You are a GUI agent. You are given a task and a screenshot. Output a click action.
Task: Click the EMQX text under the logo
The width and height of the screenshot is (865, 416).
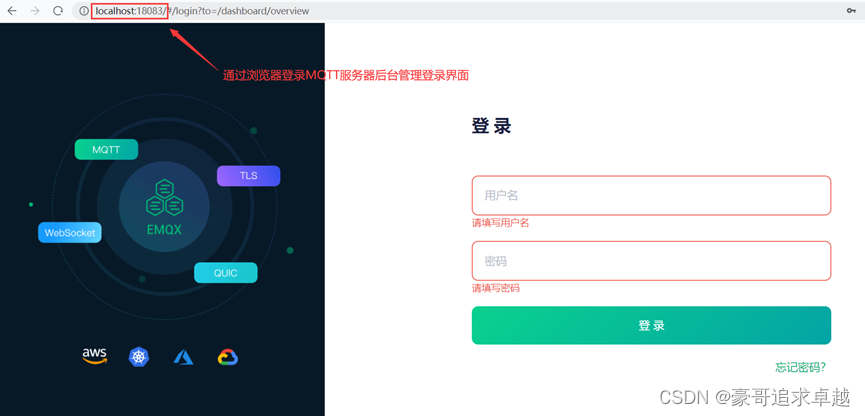[164, 230]
